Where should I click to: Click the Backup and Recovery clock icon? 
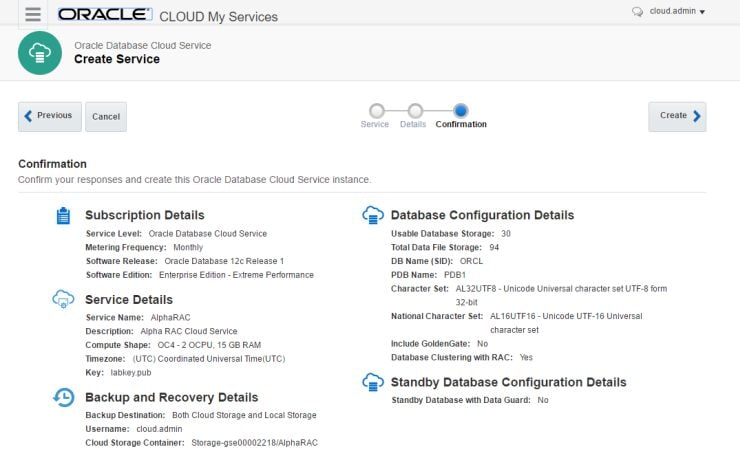point(63,398)
